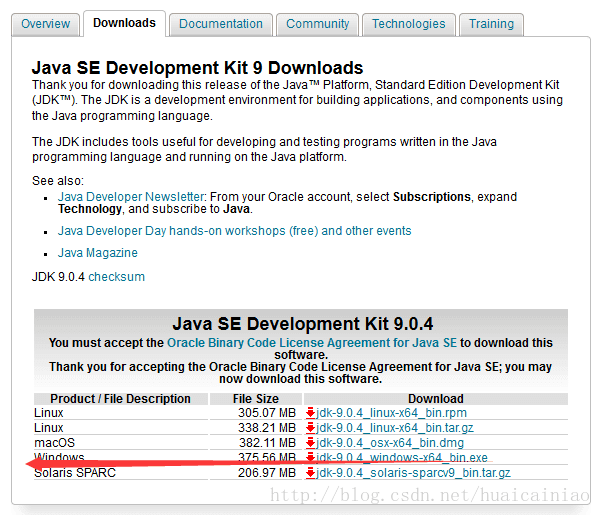Click the 'Java SE Development Kit 9.0.4' table title
Image resolution: width=601 pixels, height=515 pixels.
302,324
